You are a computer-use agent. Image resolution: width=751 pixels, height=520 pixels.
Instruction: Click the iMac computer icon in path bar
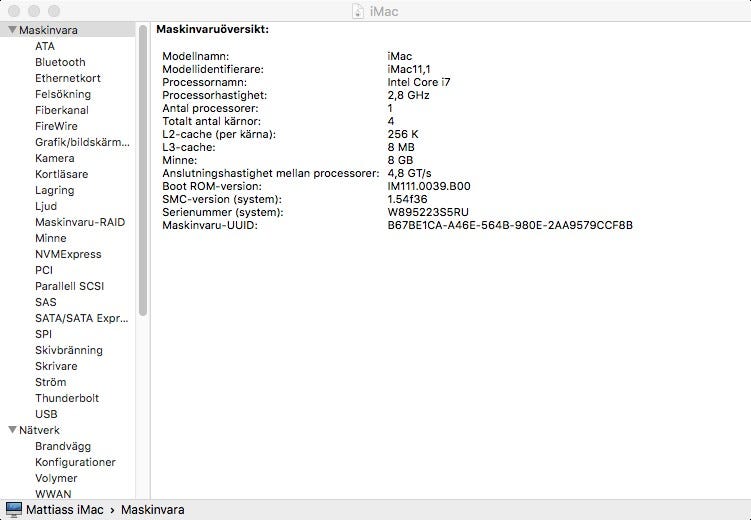click(14, 510)
